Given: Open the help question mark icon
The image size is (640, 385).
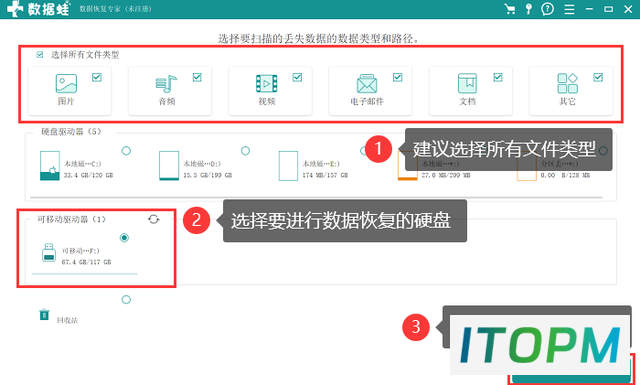Looking at the screenshot, I should coord(547,9).
